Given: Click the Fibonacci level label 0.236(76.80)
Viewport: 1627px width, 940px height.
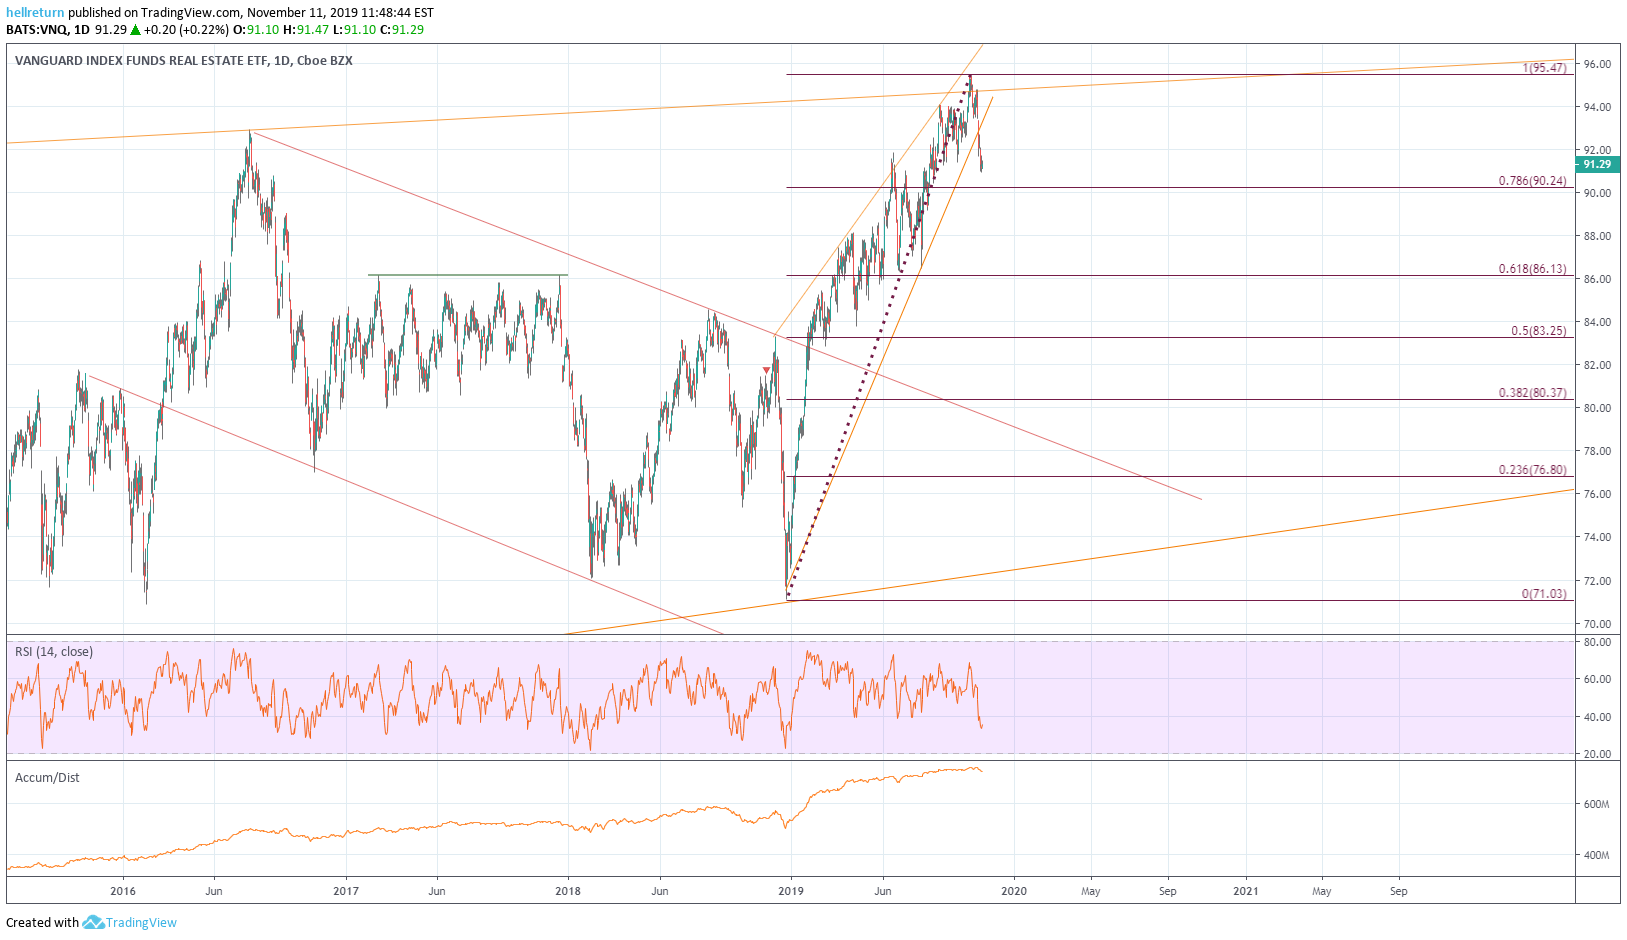Looking at the screenshot, I should (1532, 470).
